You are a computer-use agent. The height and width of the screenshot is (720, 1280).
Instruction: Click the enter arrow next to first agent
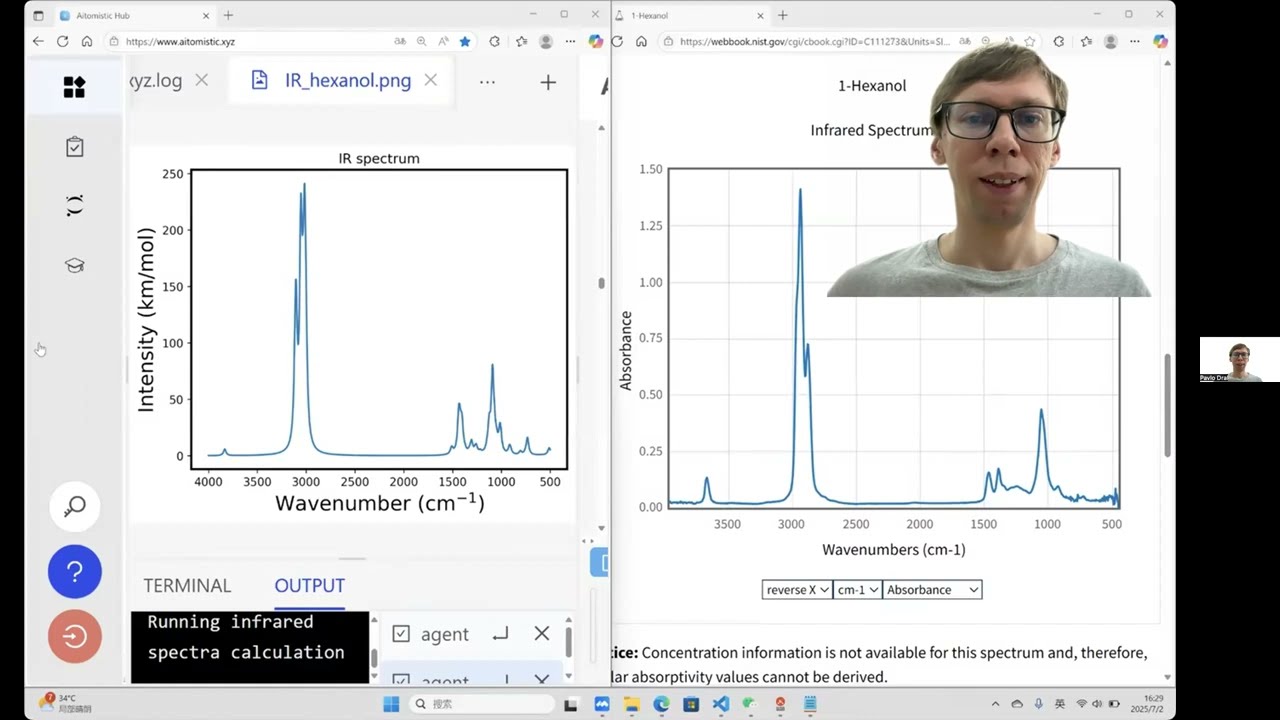tap(500, 634)
